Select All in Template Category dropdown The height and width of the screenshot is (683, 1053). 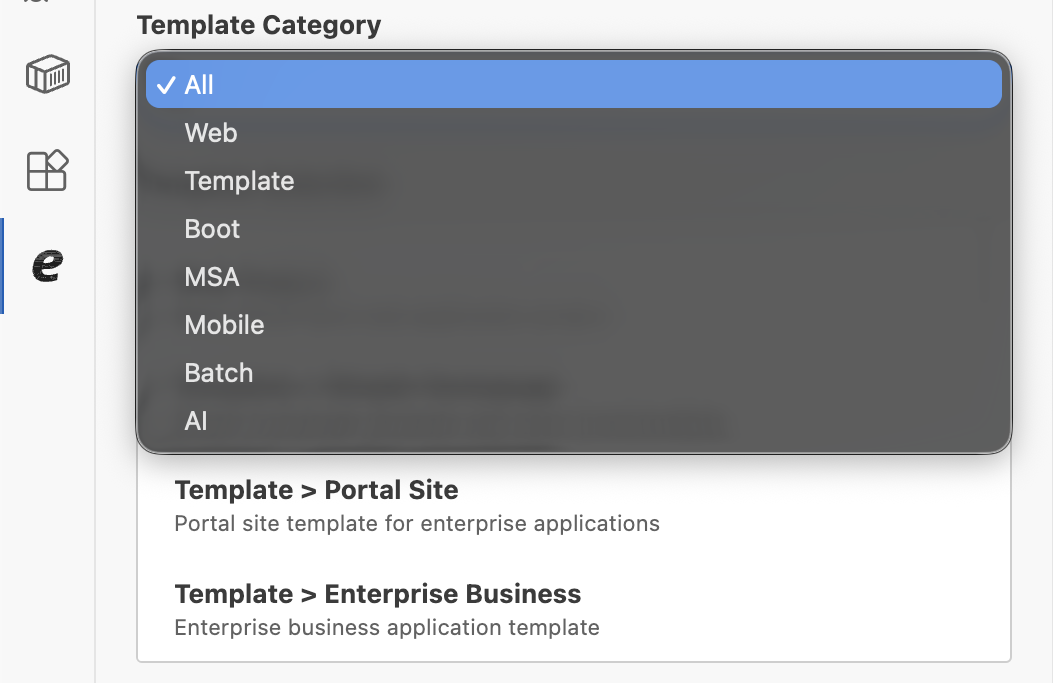pos(199,85)
